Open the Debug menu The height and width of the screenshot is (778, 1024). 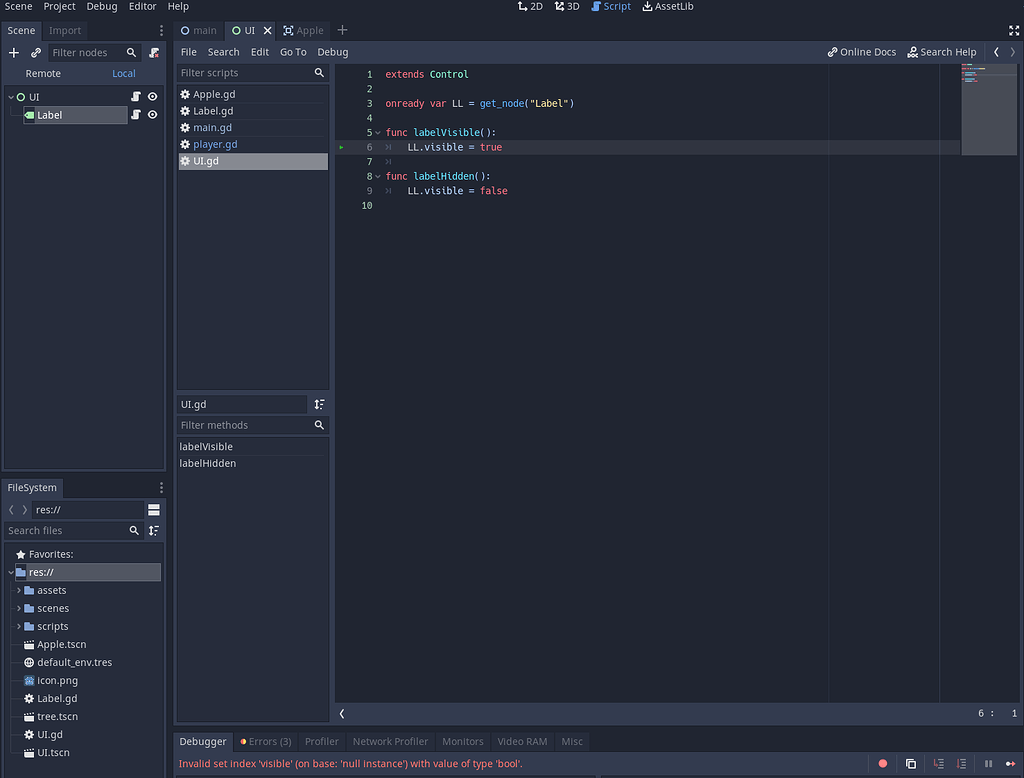pos(101,6)
